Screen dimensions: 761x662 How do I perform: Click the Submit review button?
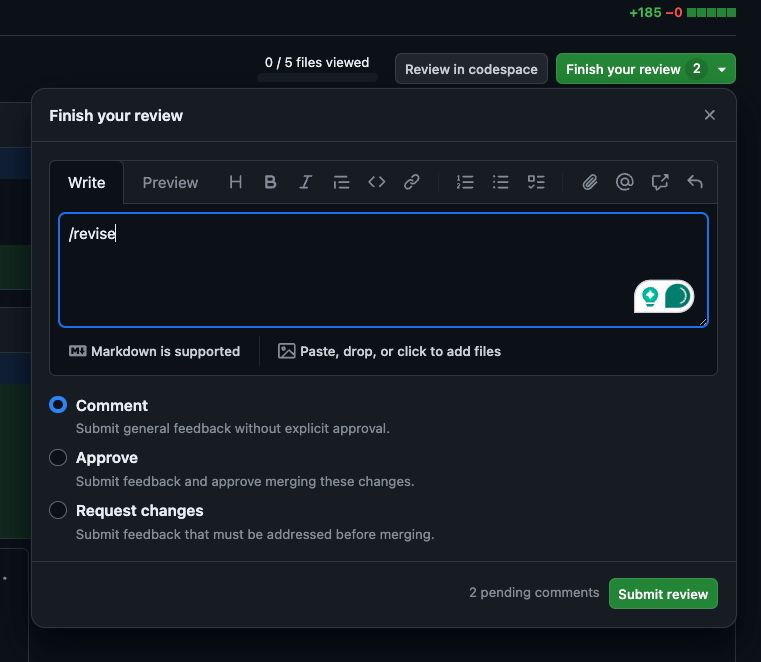(663, 594)
